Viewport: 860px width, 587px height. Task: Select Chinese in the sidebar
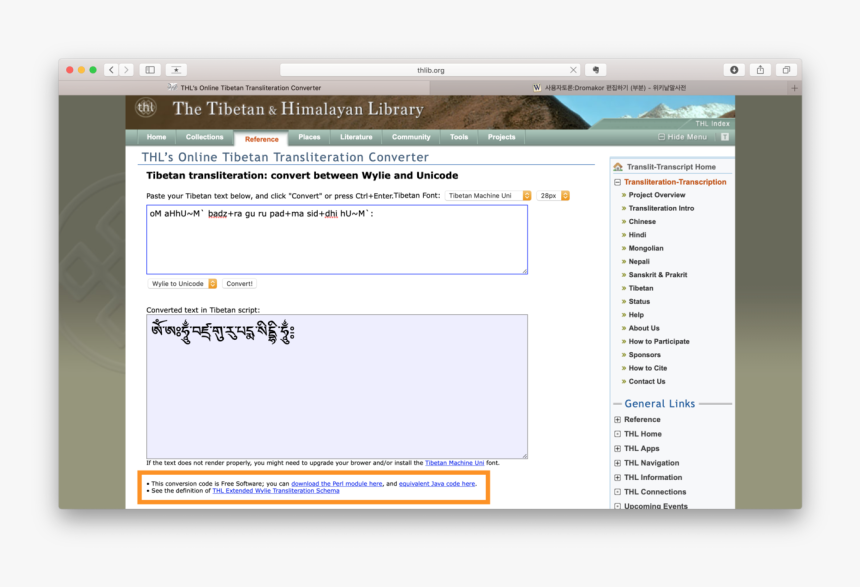click(642, 222)
